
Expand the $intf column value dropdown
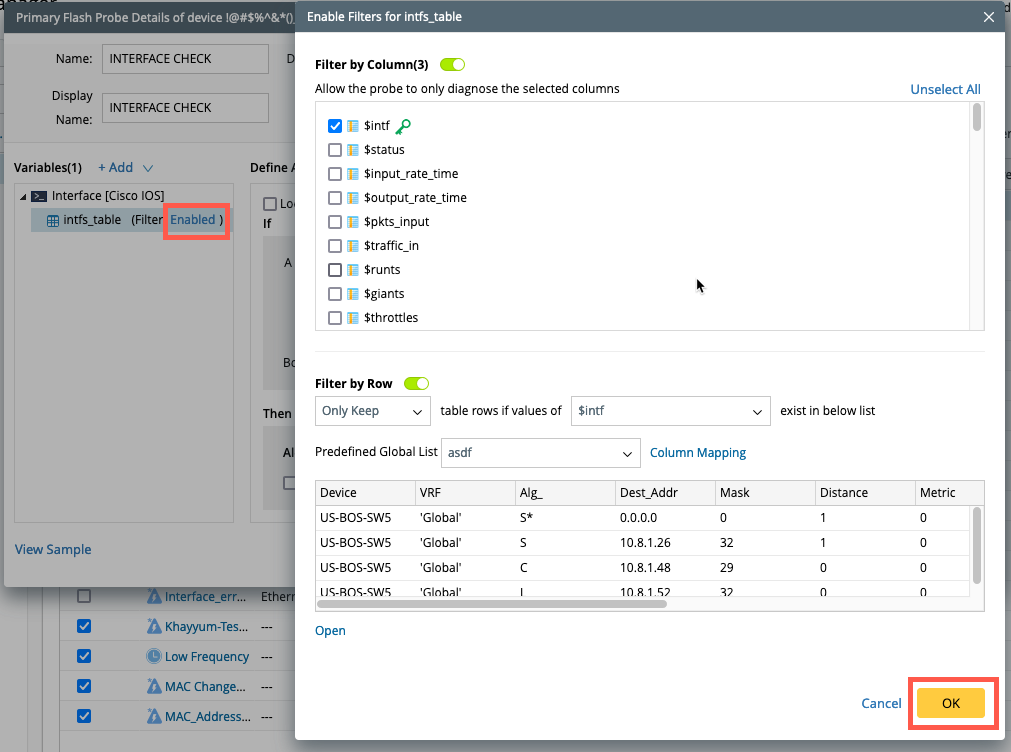point(670,411)
